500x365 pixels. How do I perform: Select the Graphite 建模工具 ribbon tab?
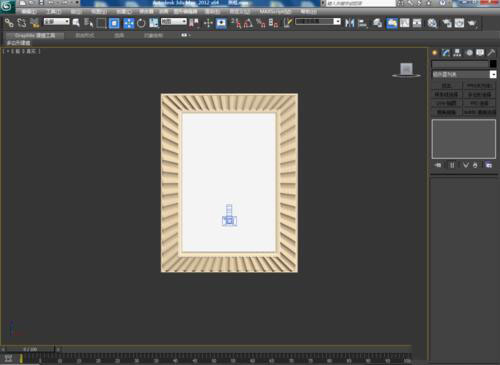[35, 35]
